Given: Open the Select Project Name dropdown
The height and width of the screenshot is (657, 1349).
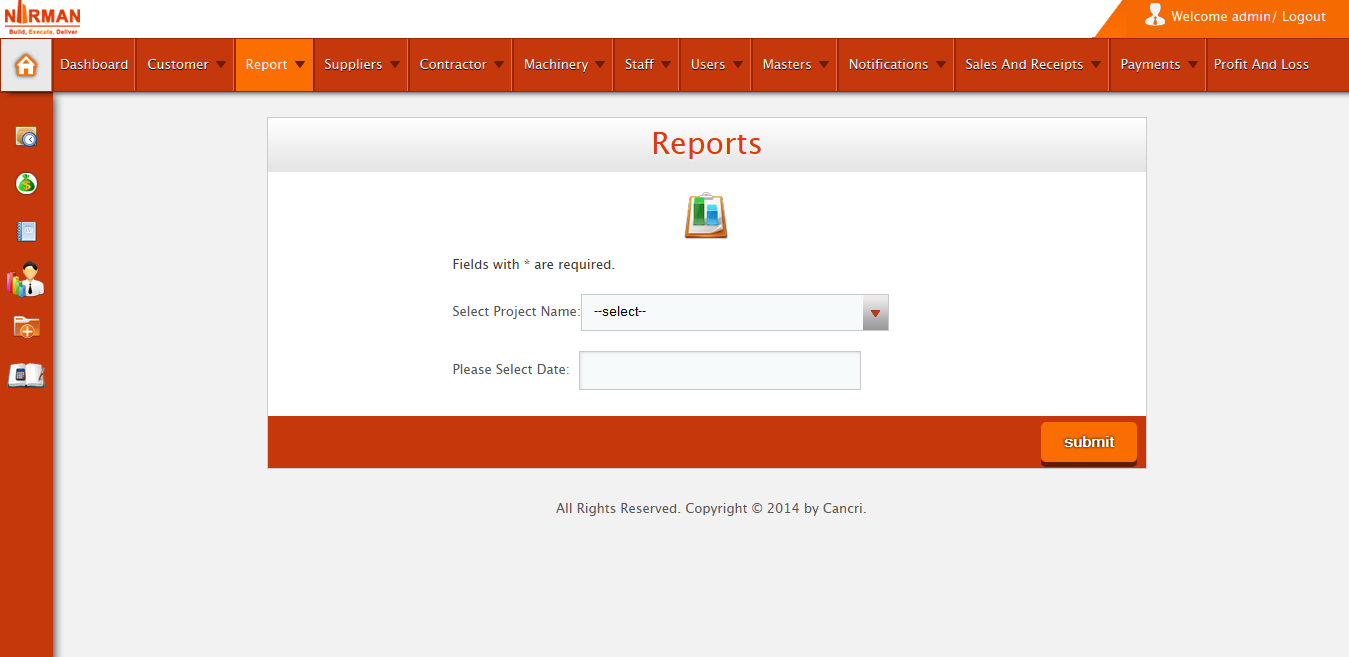Looking at the screenshot, I should pos(734,312).
